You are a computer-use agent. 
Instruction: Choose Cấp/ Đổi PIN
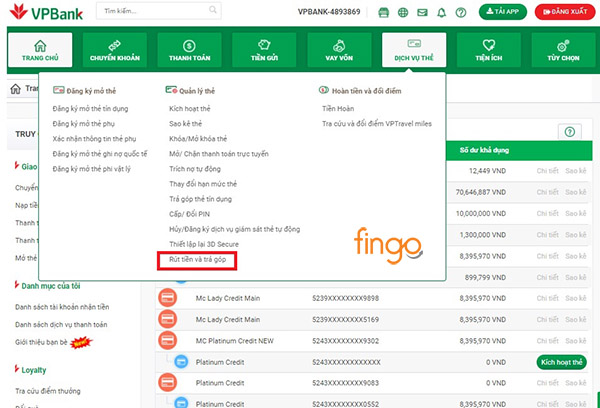(x=189, y=214)
